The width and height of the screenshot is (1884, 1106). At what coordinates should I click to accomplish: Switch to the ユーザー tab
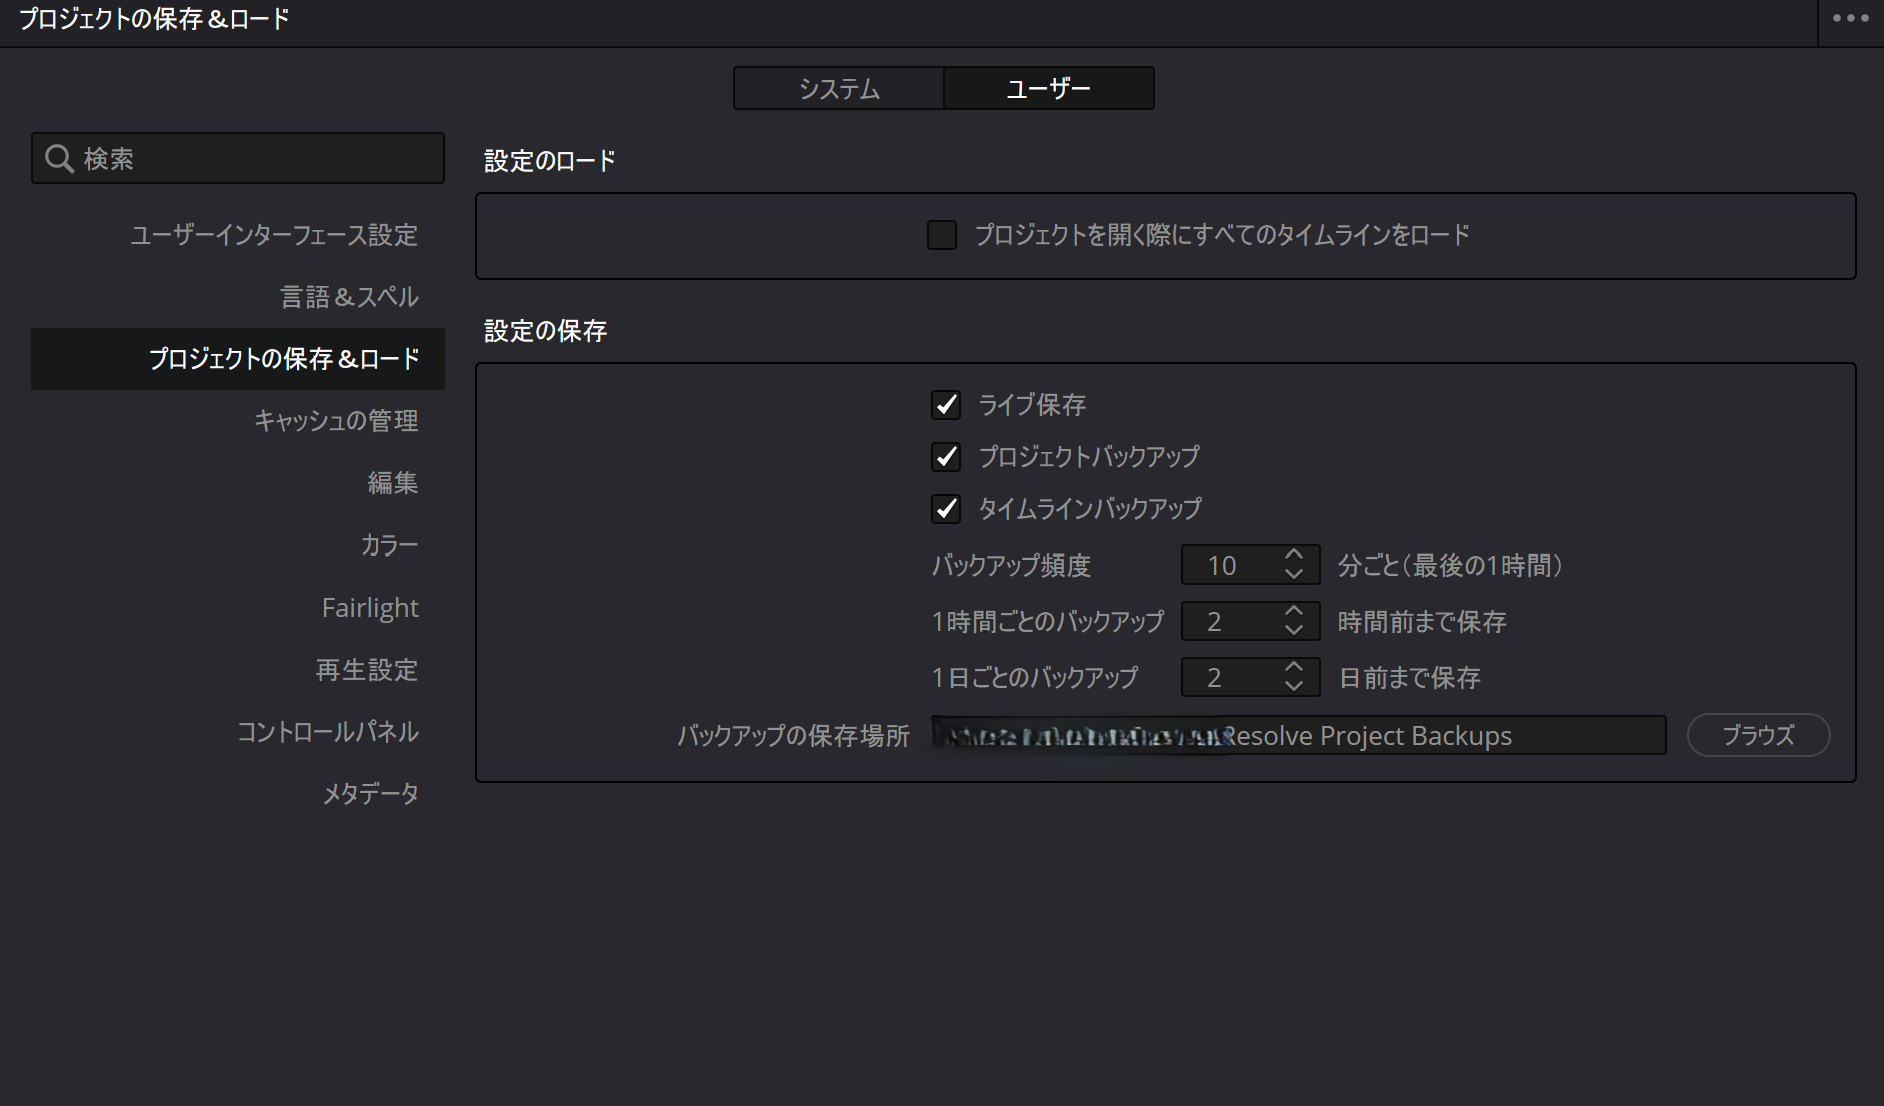pyautogui.click(x=1048, y=88)
